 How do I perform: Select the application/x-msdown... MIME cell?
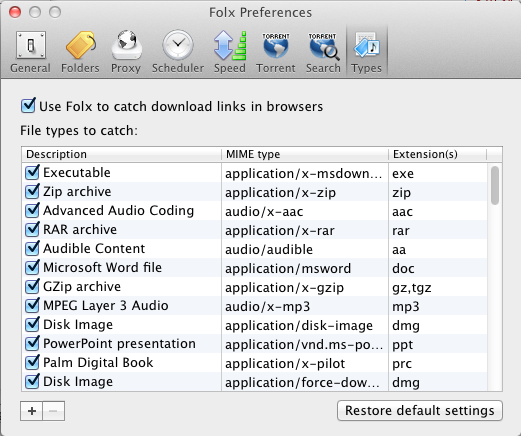[x=305, y=173]
